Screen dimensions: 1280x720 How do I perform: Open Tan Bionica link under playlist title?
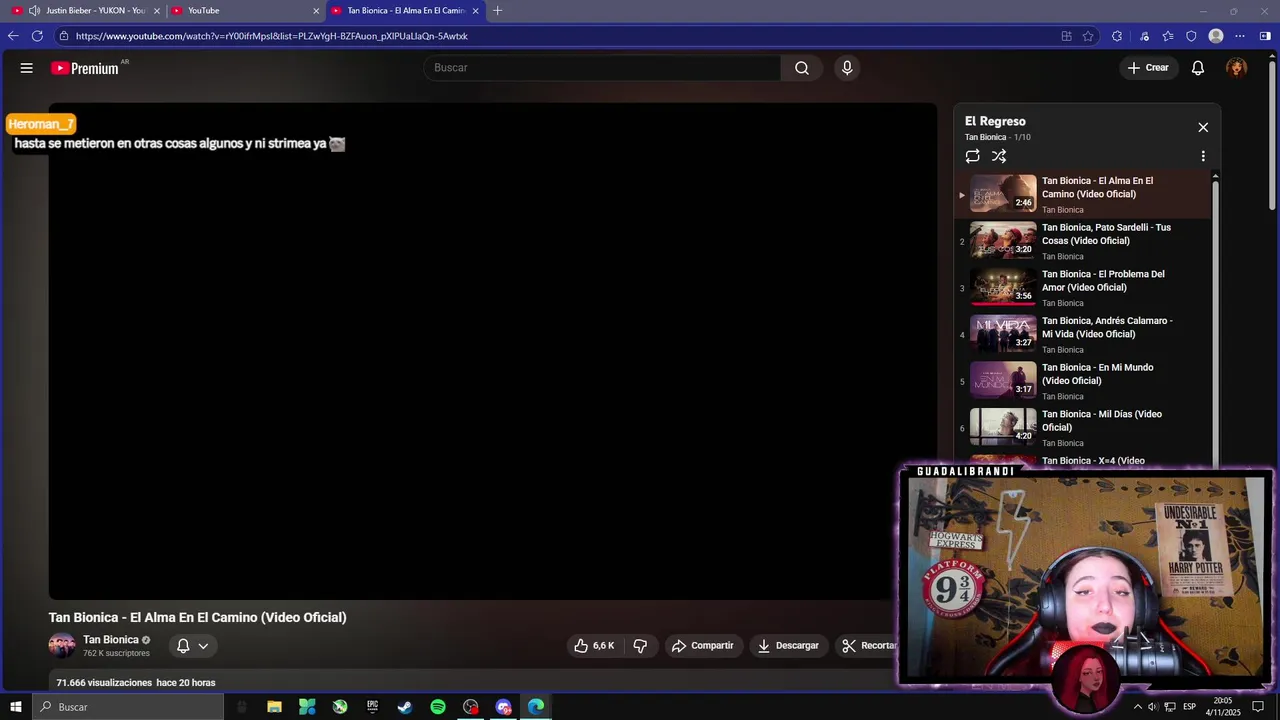pyautogui.click(x=985, y=137)
